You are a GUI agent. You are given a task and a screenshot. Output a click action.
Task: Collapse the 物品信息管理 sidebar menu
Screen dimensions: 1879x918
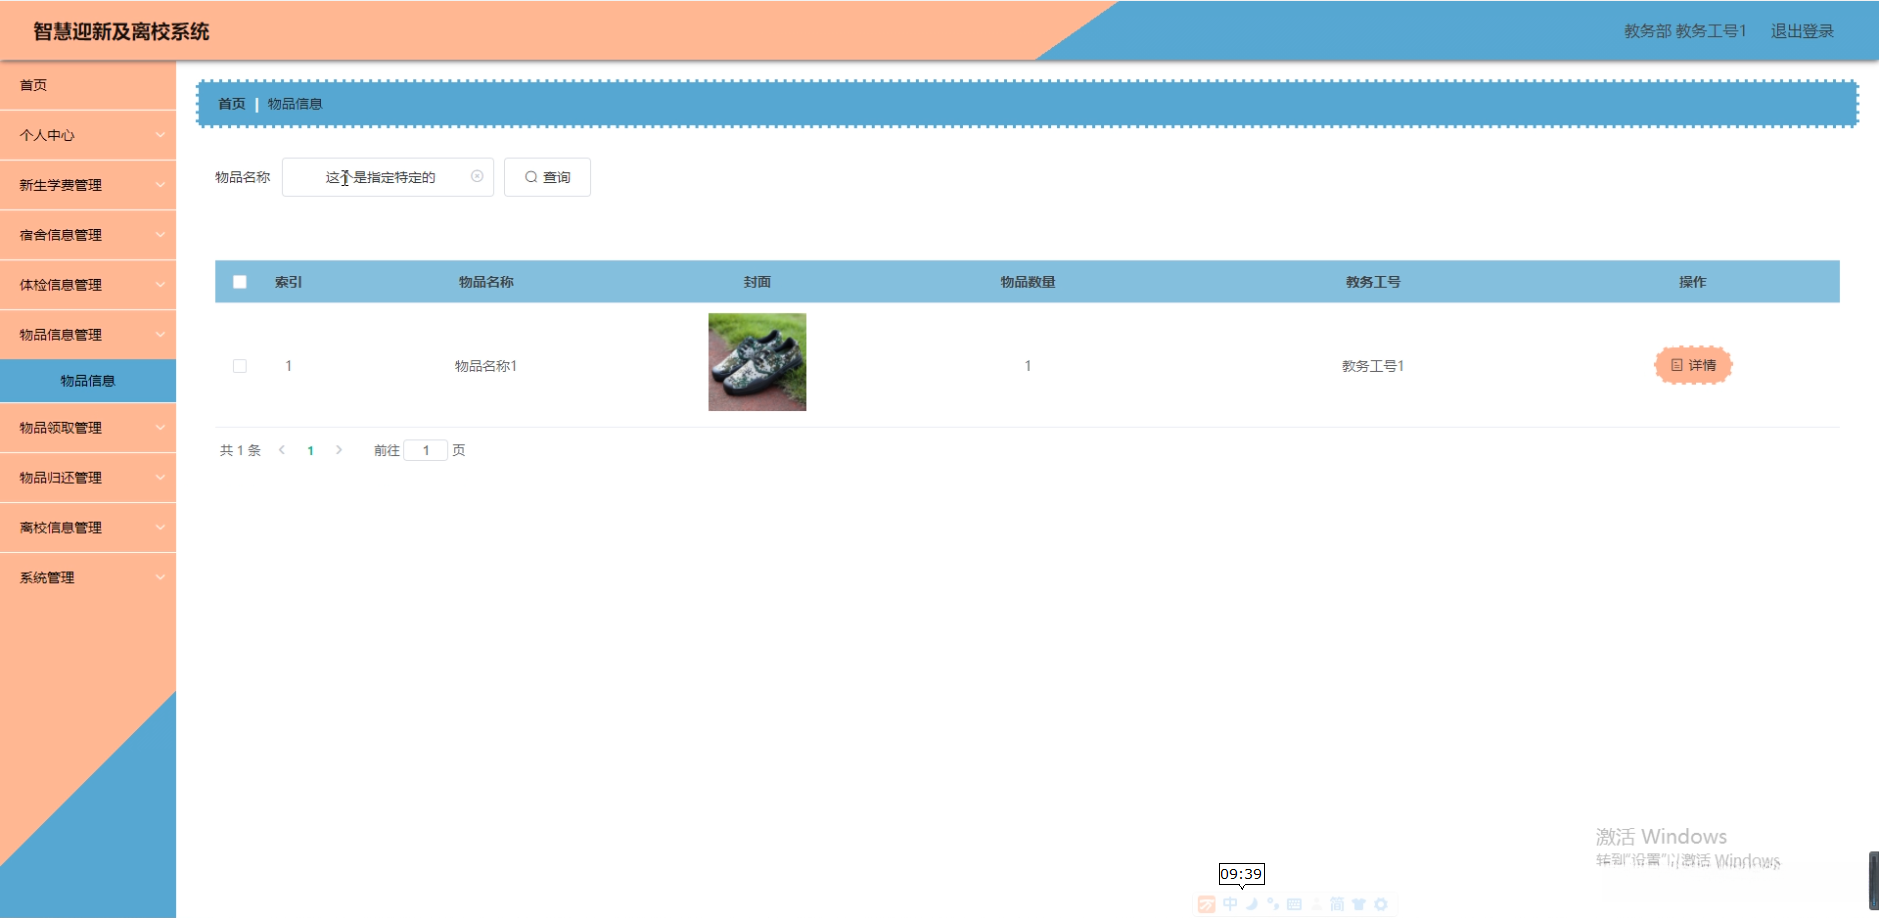tap(88, 335)
